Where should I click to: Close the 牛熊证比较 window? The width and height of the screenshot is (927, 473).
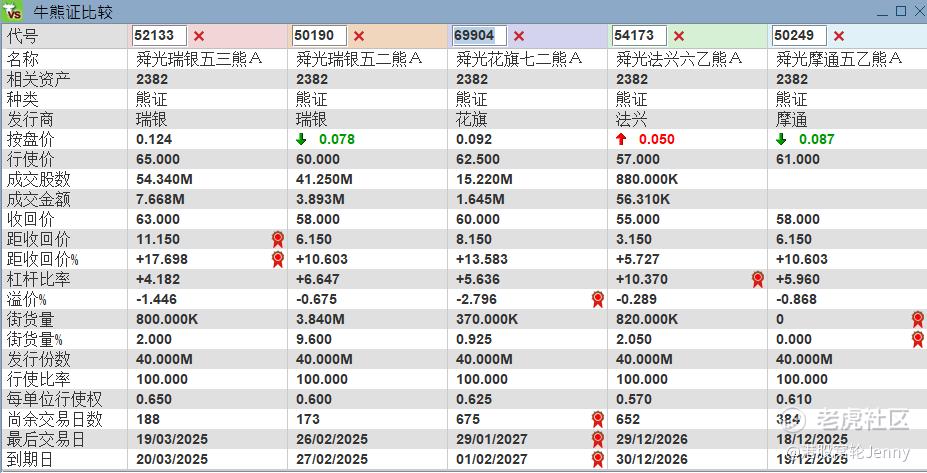(x=919, y=11)
